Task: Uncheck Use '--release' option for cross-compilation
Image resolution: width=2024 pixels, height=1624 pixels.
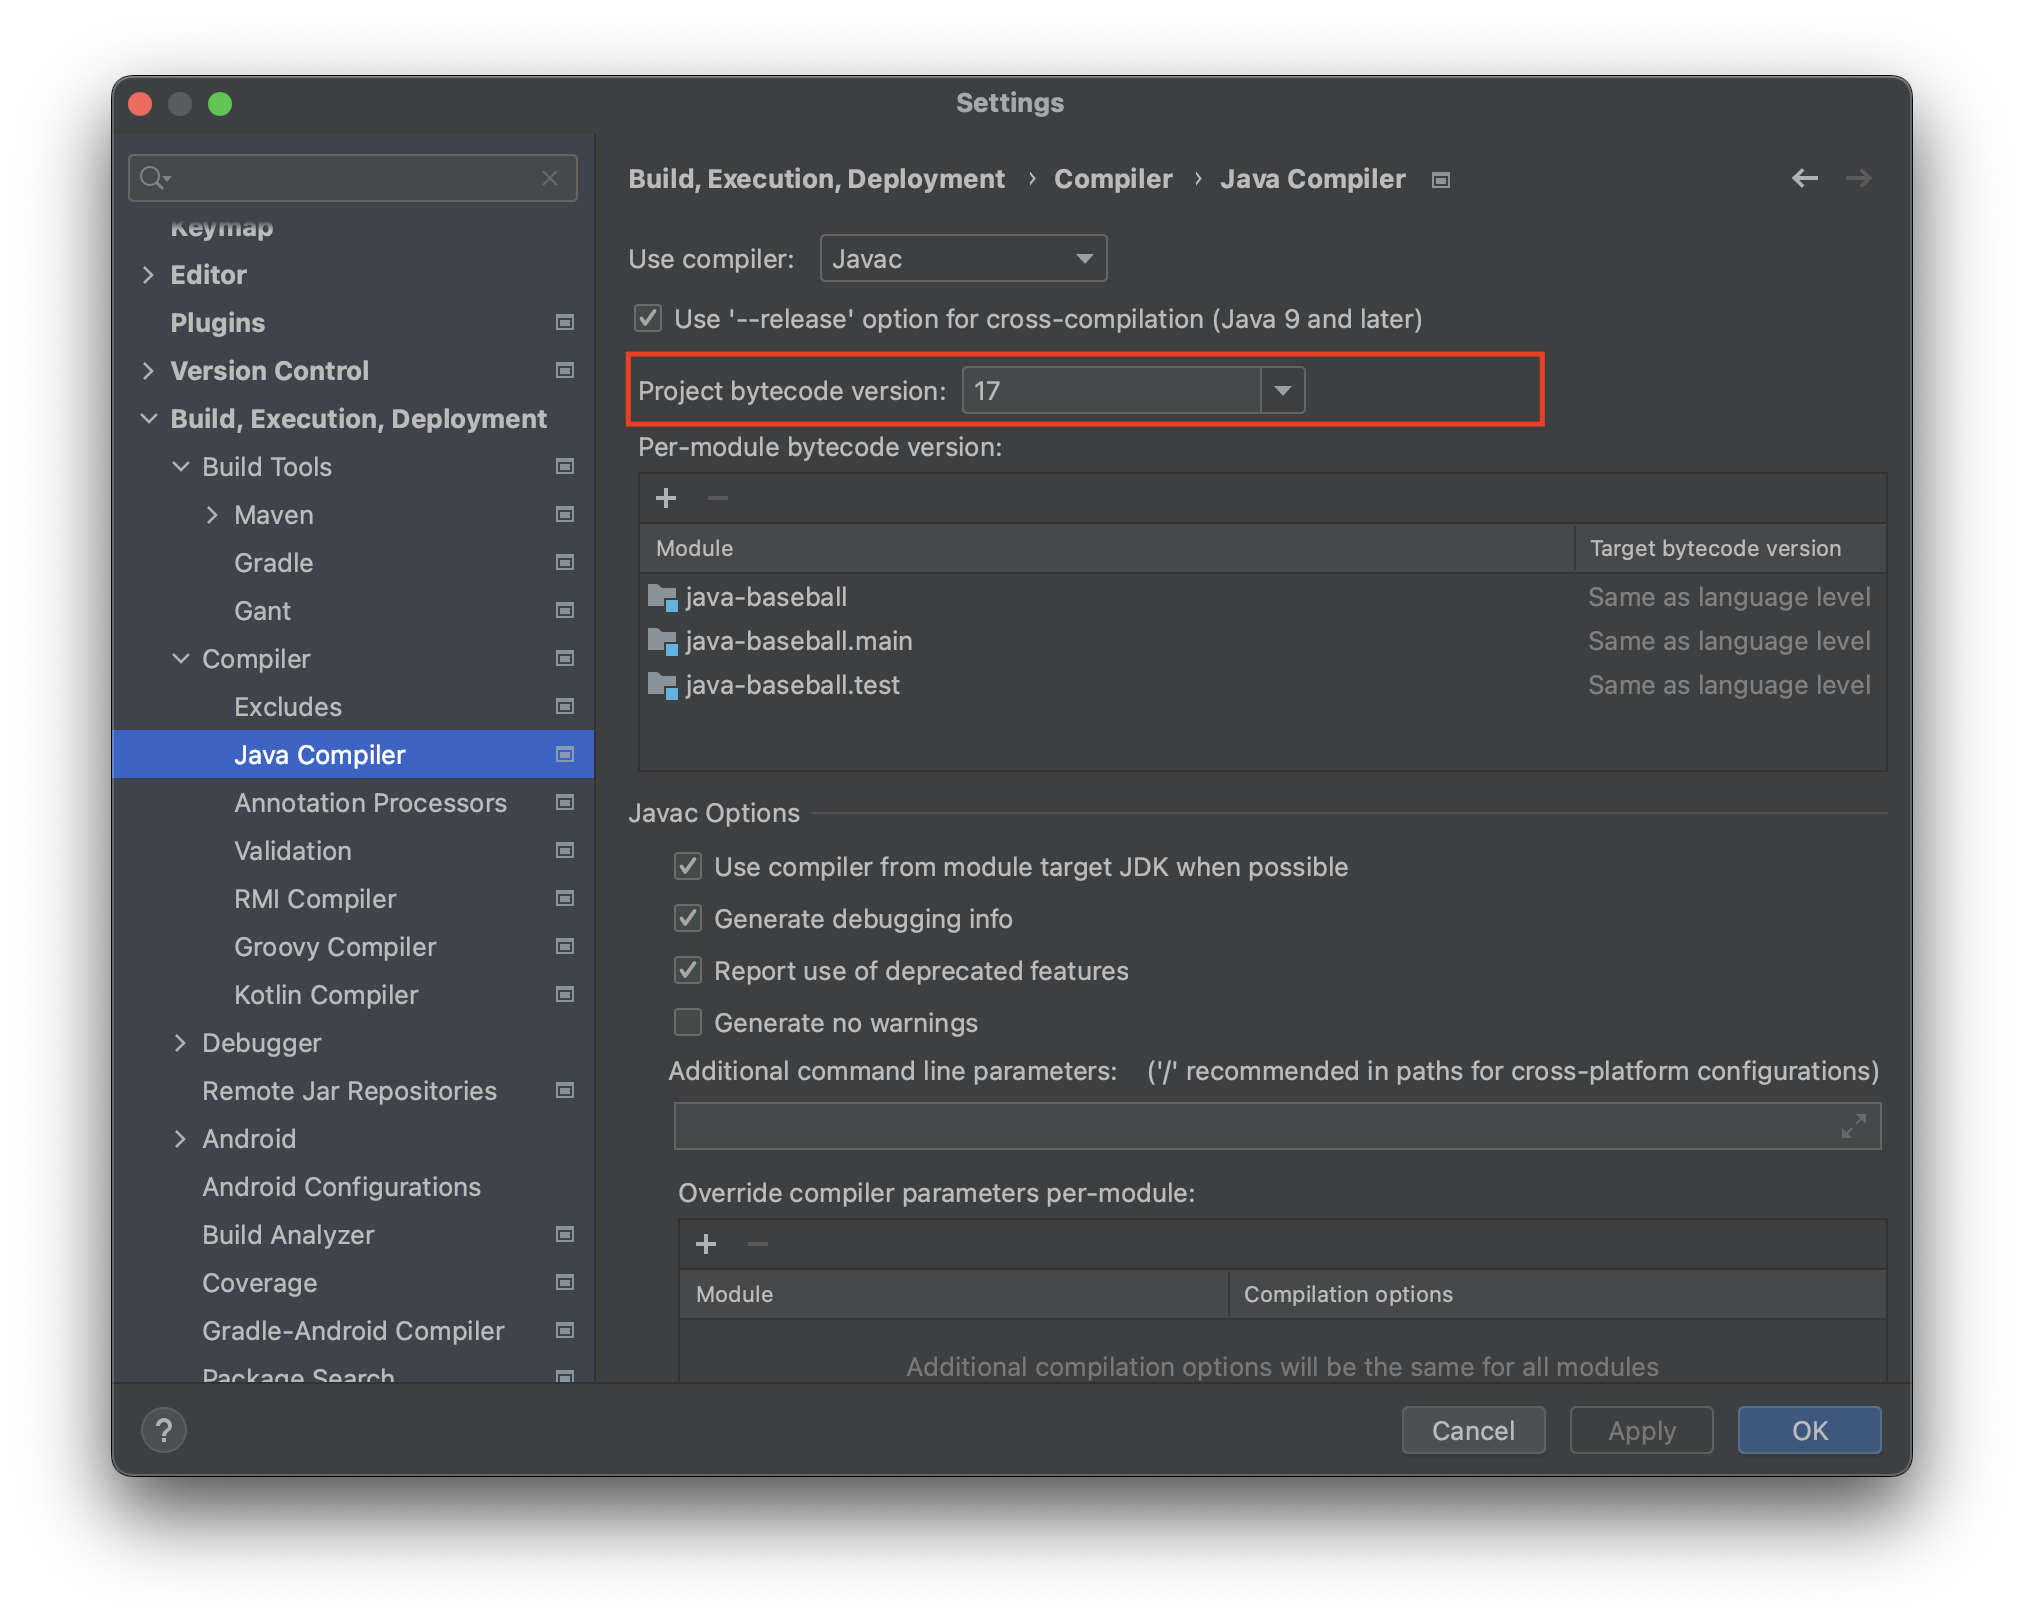Action: pos(648,319)
